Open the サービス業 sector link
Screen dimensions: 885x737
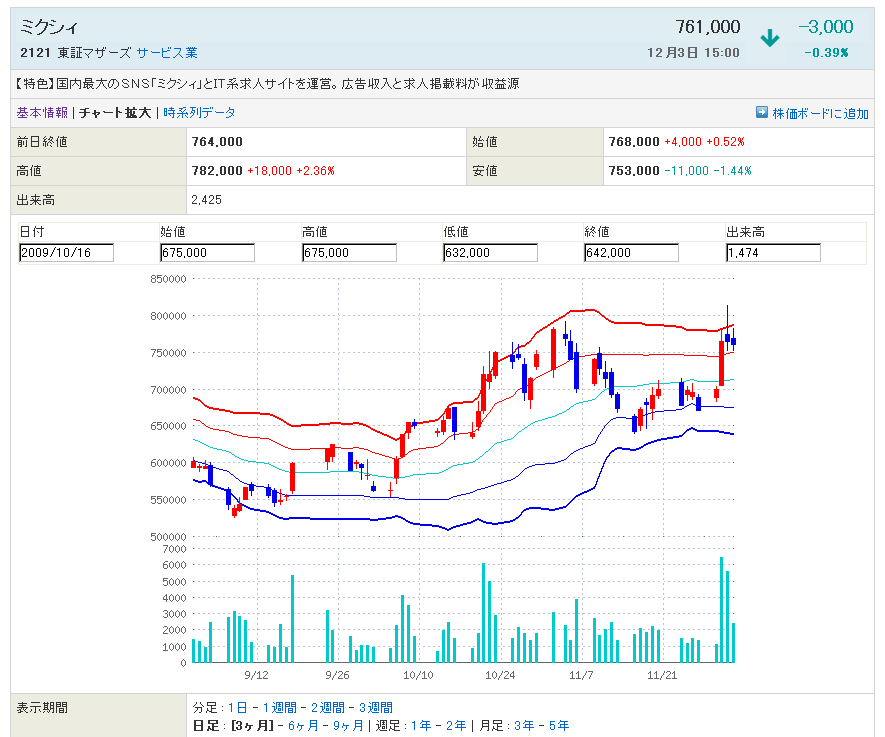[167, 51]
